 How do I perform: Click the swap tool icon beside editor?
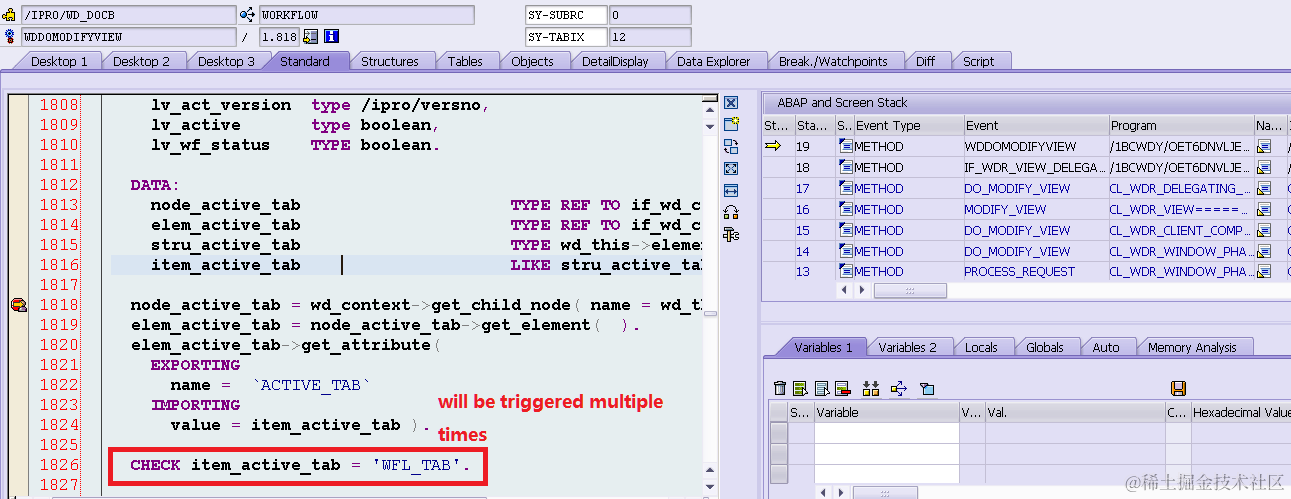pos(731,146)
